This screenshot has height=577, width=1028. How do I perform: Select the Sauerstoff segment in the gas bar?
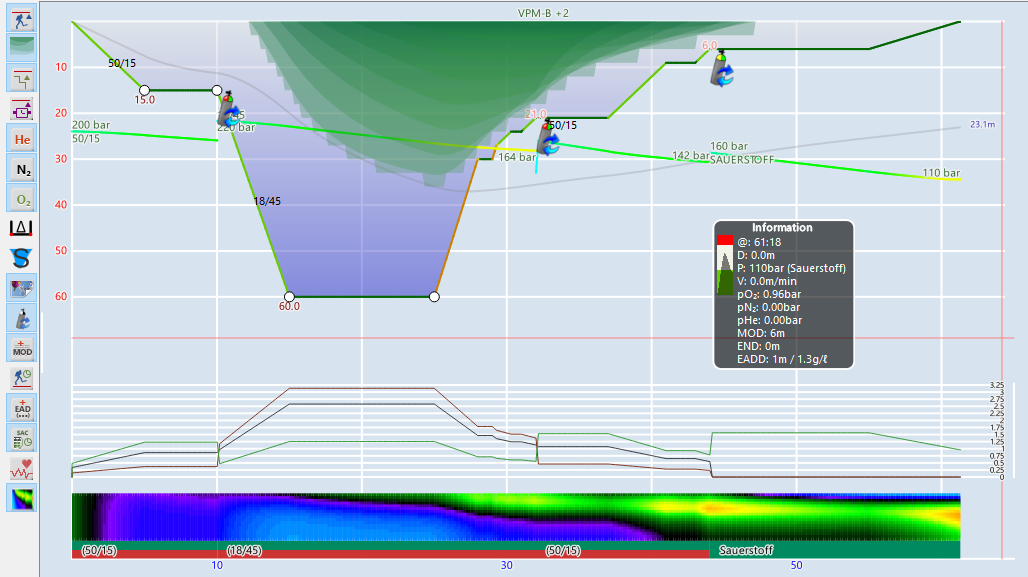tap(745, 549)
